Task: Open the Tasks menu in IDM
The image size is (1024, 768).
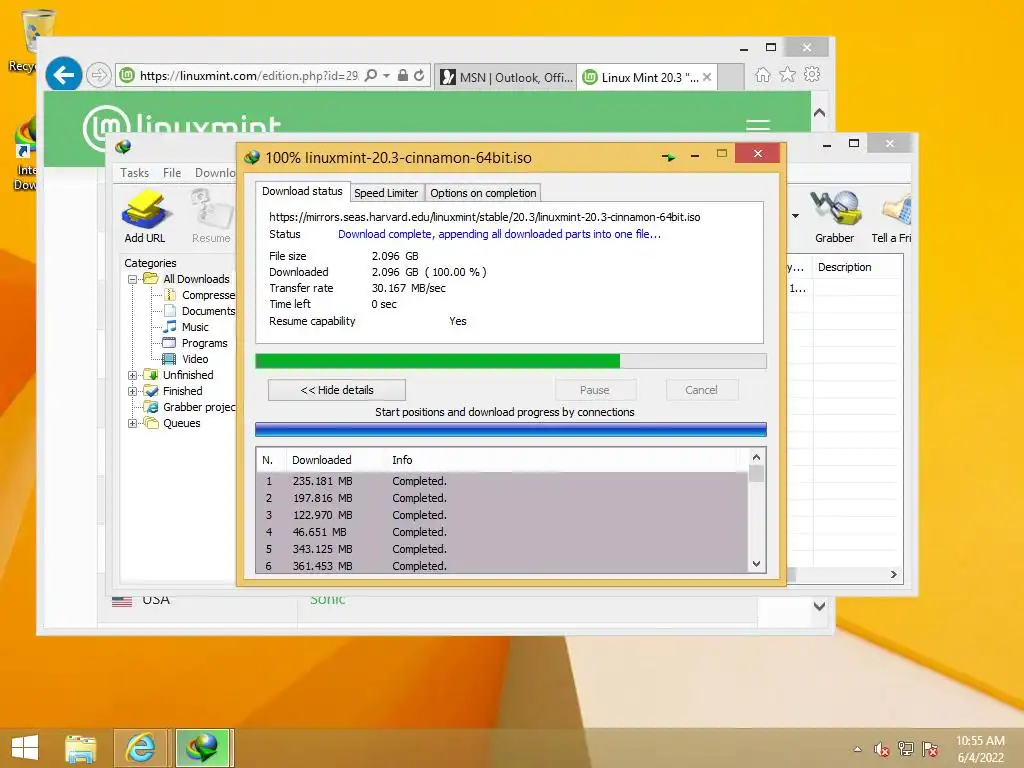Action: click(x=135, y=172)
